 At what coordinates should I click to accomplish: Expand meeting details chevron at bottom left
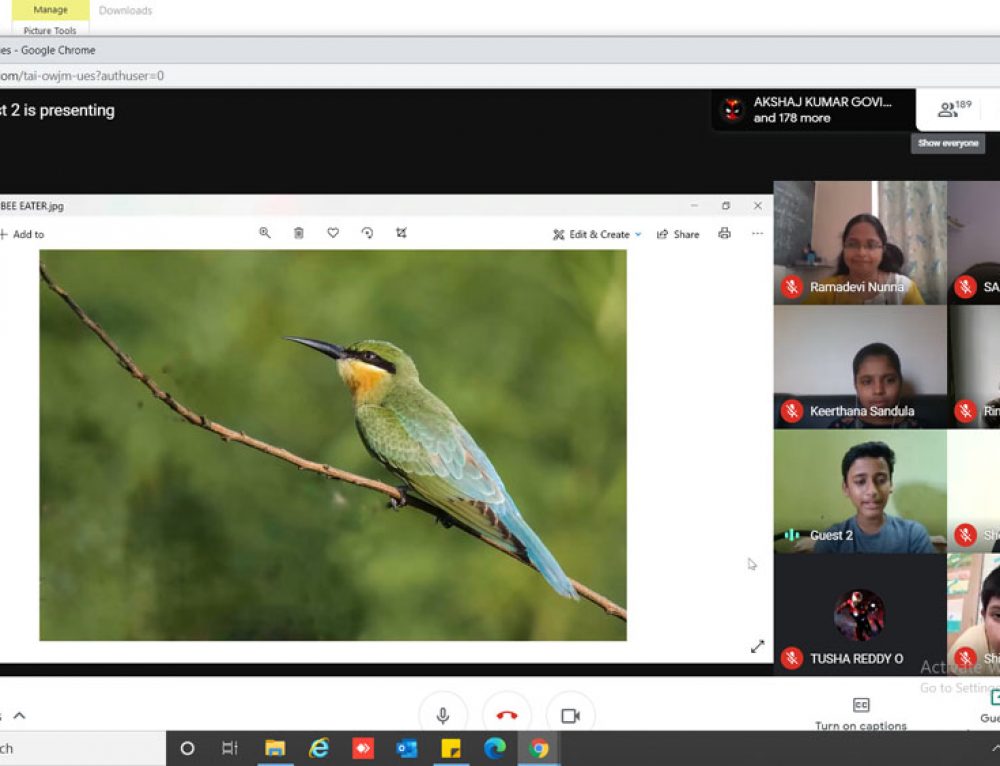tap(19, 716)
